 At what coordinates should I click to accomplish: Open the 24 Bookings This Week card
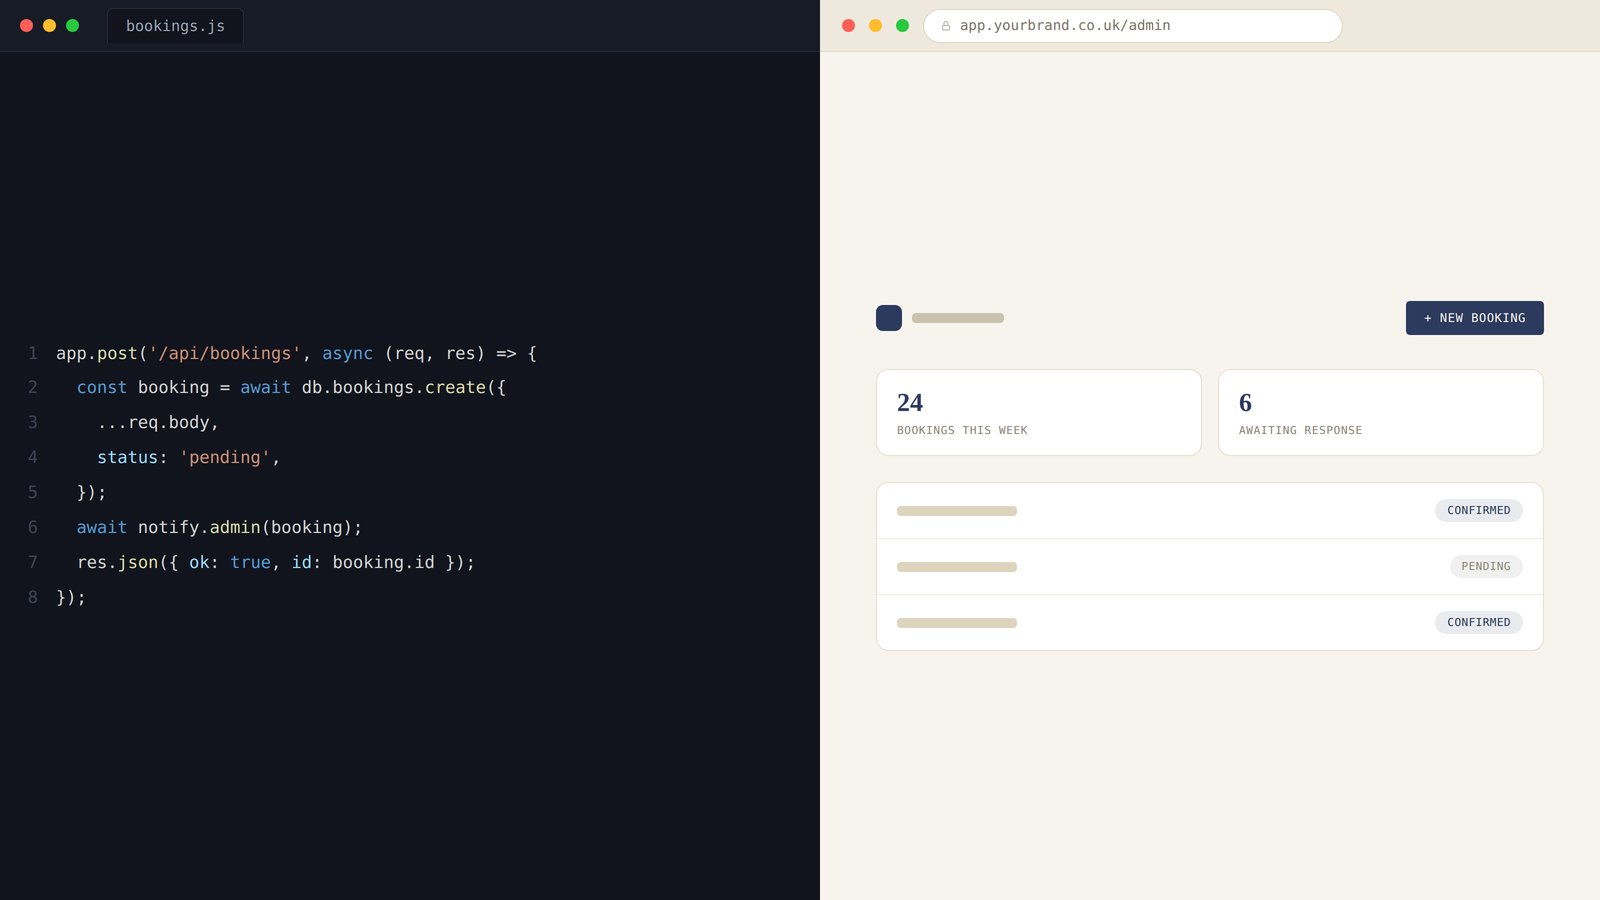1039,412
